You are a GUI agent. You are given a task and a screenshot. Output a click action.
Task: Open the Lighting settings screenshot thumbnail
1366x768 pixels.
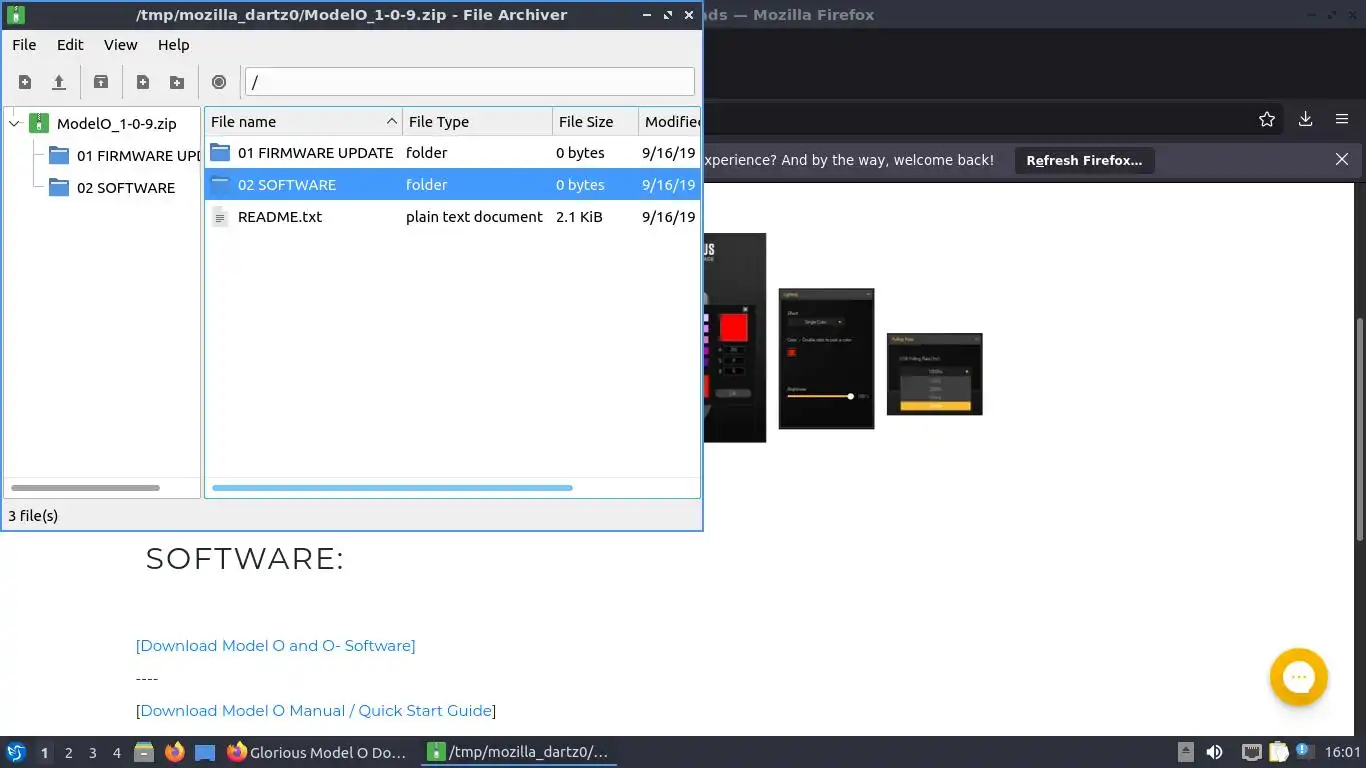826,359
